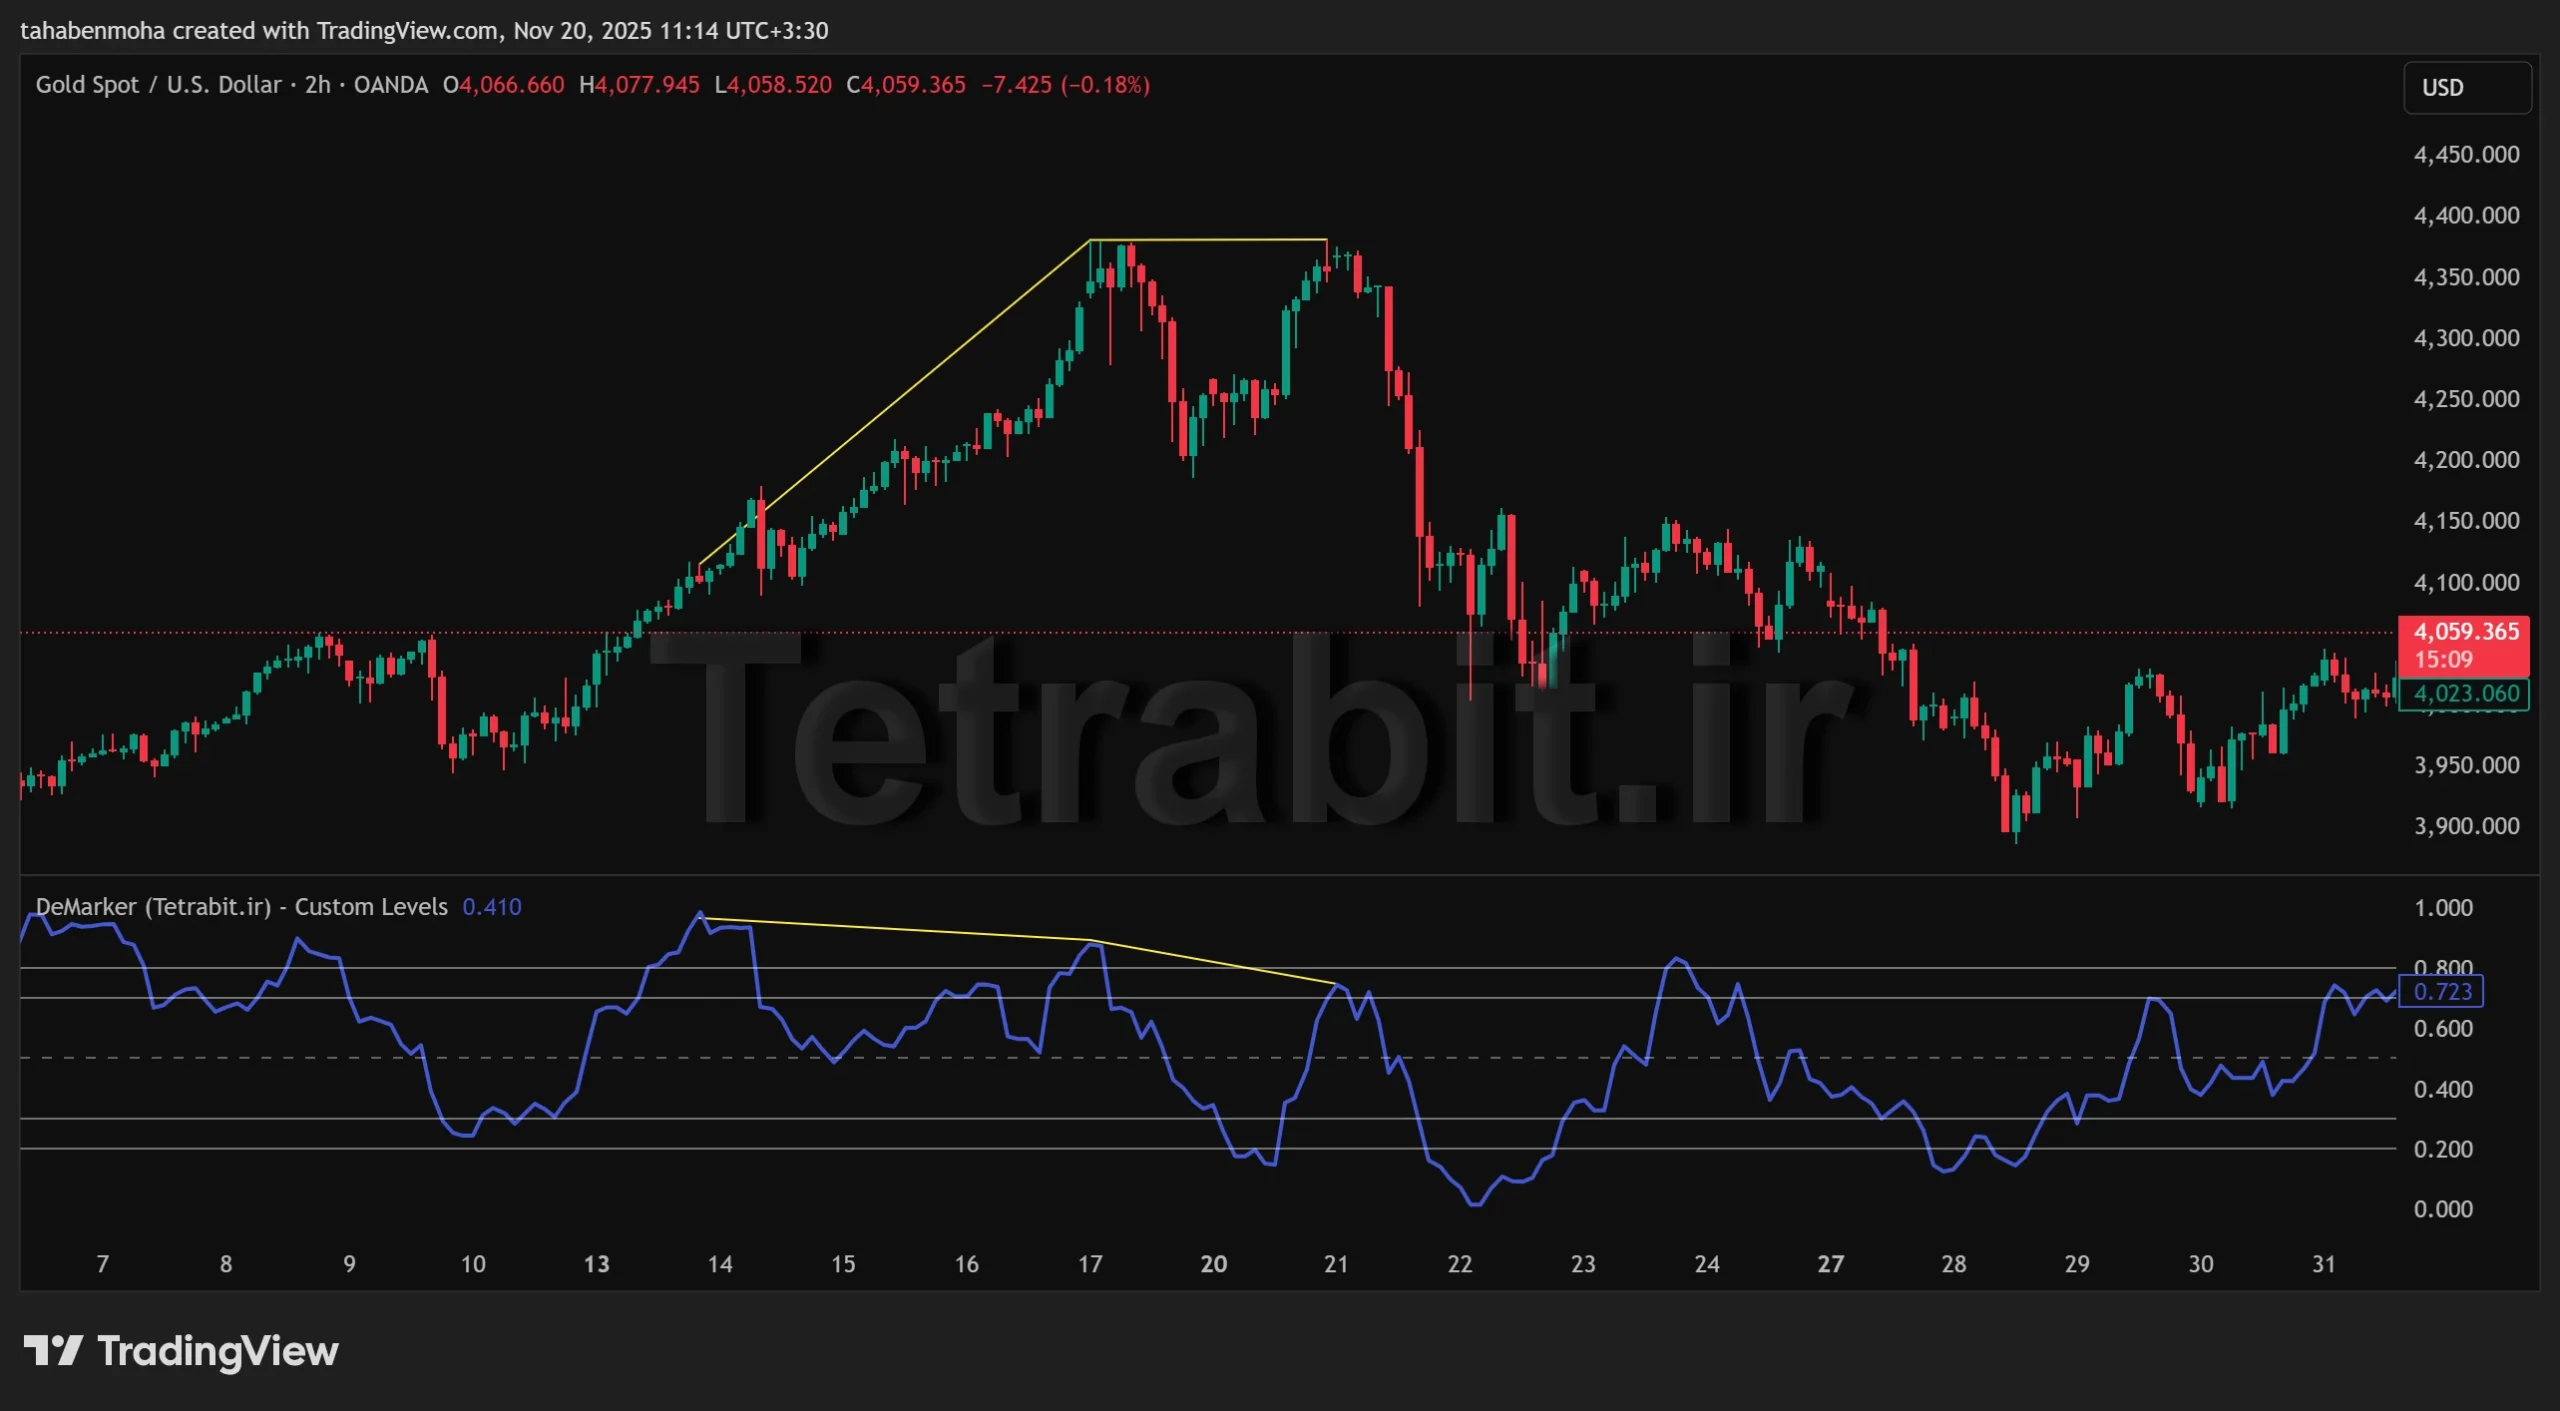Click the high value H4,077.945
The height and width of the screenshot is (1411, 2560).
[x=640, y=85]
